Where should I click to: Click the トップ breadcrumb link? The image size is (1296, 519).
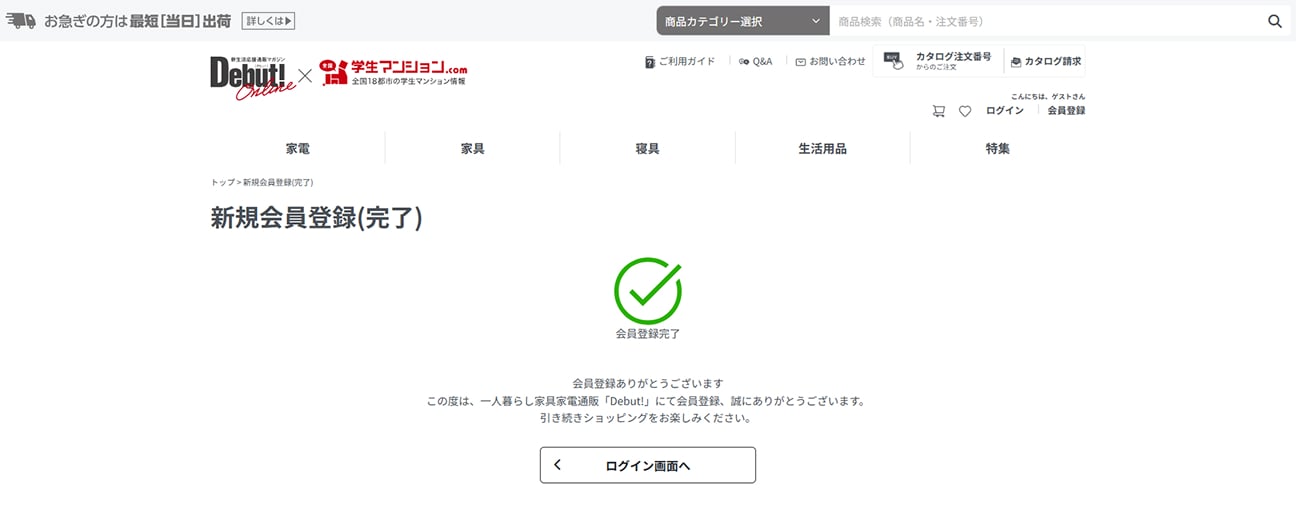coord(222,183)
